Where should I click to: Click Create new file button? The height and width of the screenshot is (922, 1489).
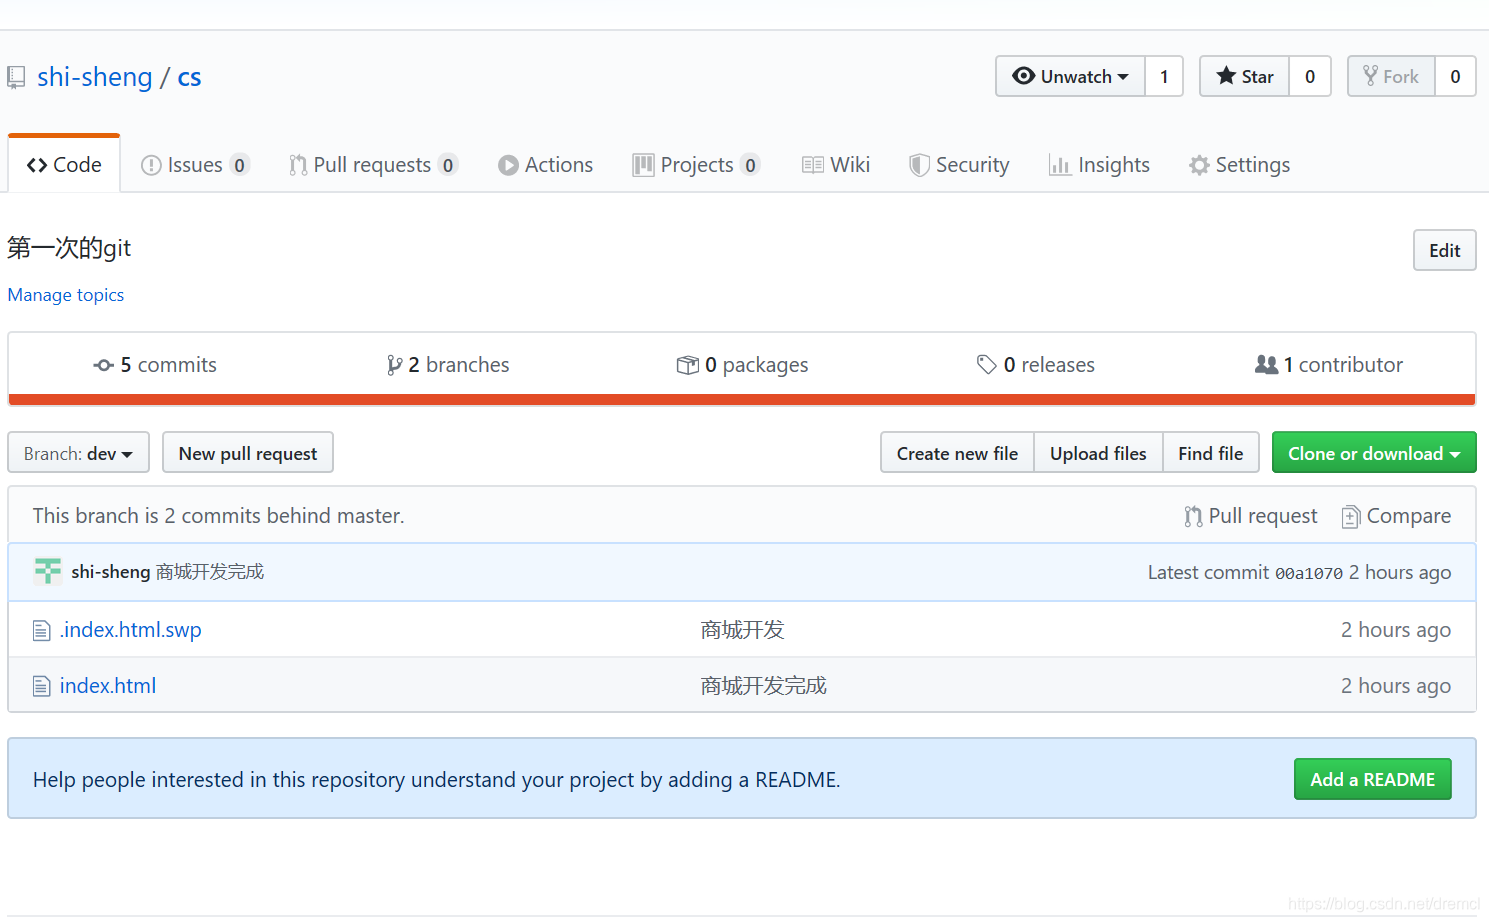click(957, 453)
